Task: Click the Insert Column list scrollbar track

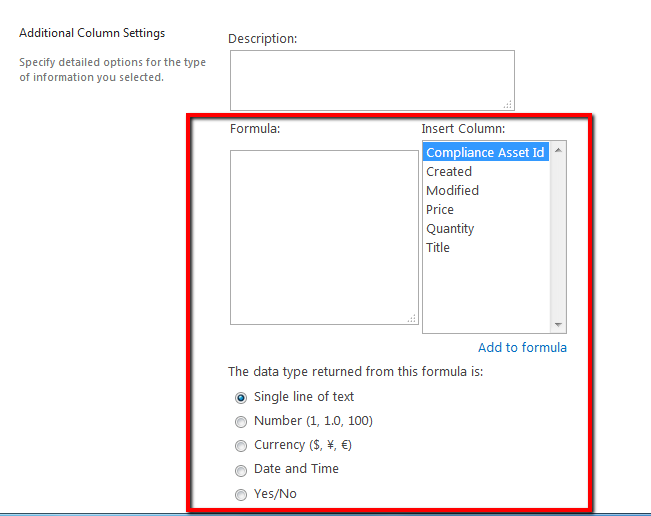Action: point(558,237)
